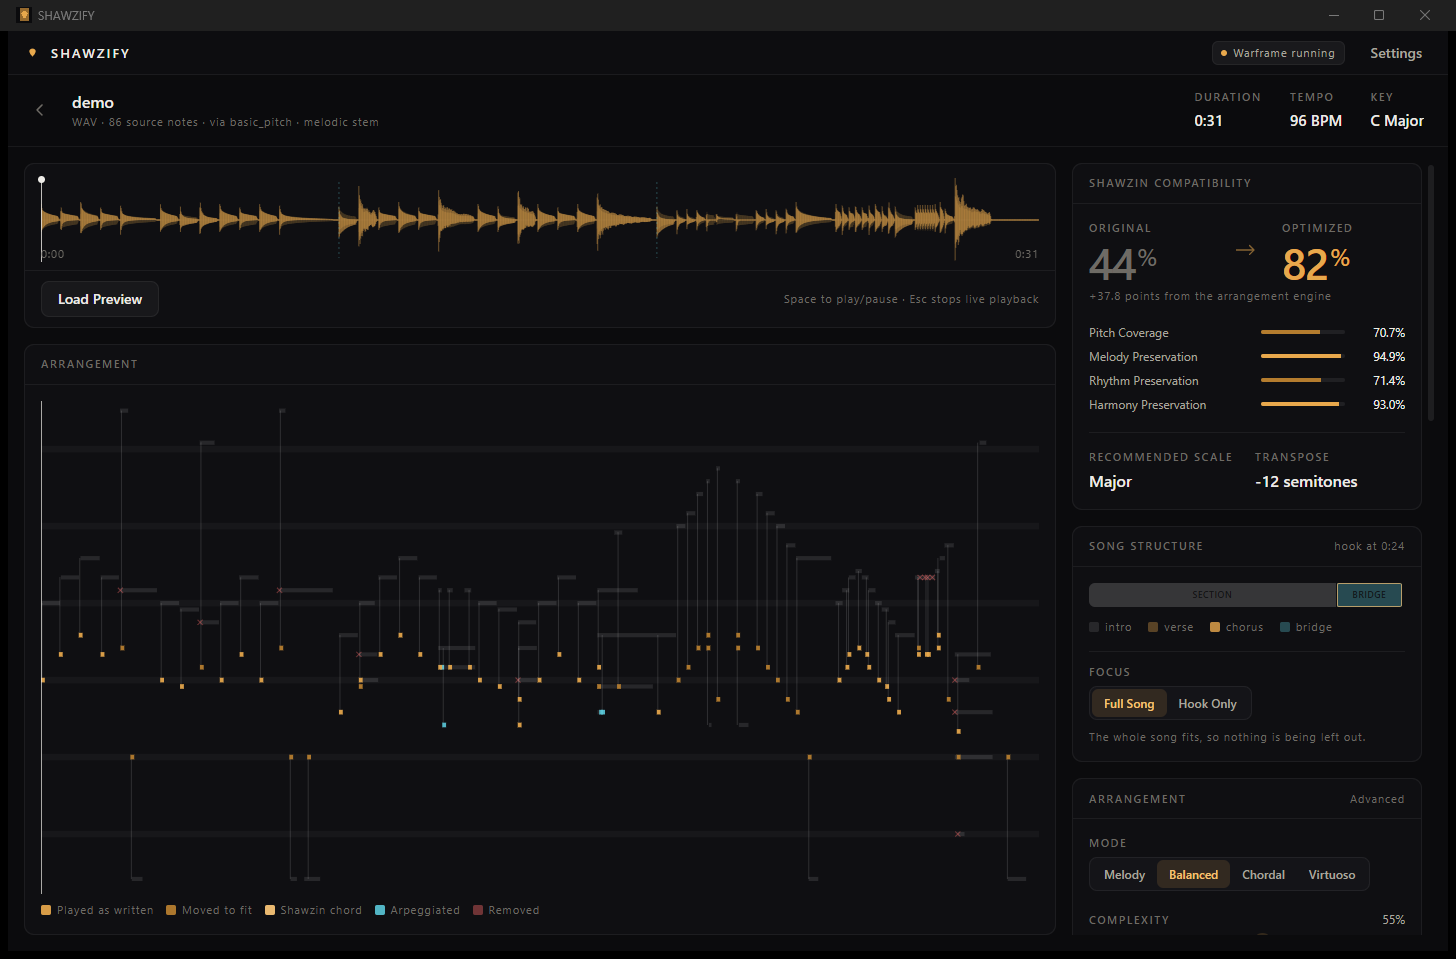This screenshot has width=1456, height=959.
Task: Click the '96 BPM' tempo value
Action: pyautogui.click(x=1316, y=121)
